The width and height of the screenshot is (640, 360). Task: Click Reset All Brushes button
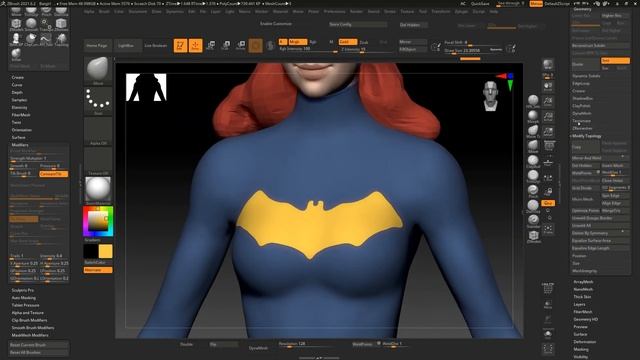(39, 352)
